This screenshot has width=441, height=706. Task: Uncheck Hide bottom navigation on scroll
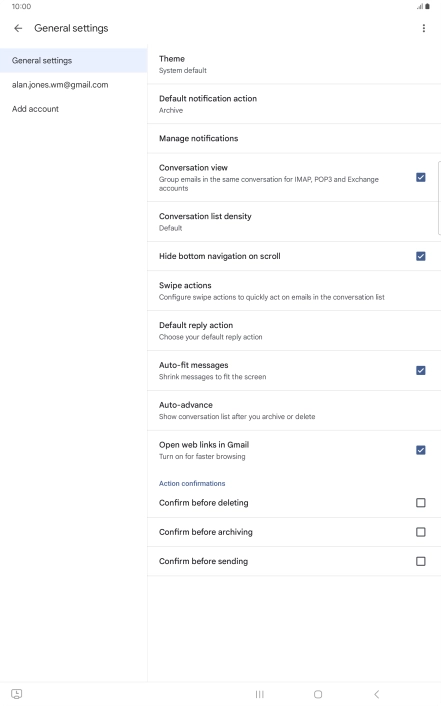[x=421, y=256]
